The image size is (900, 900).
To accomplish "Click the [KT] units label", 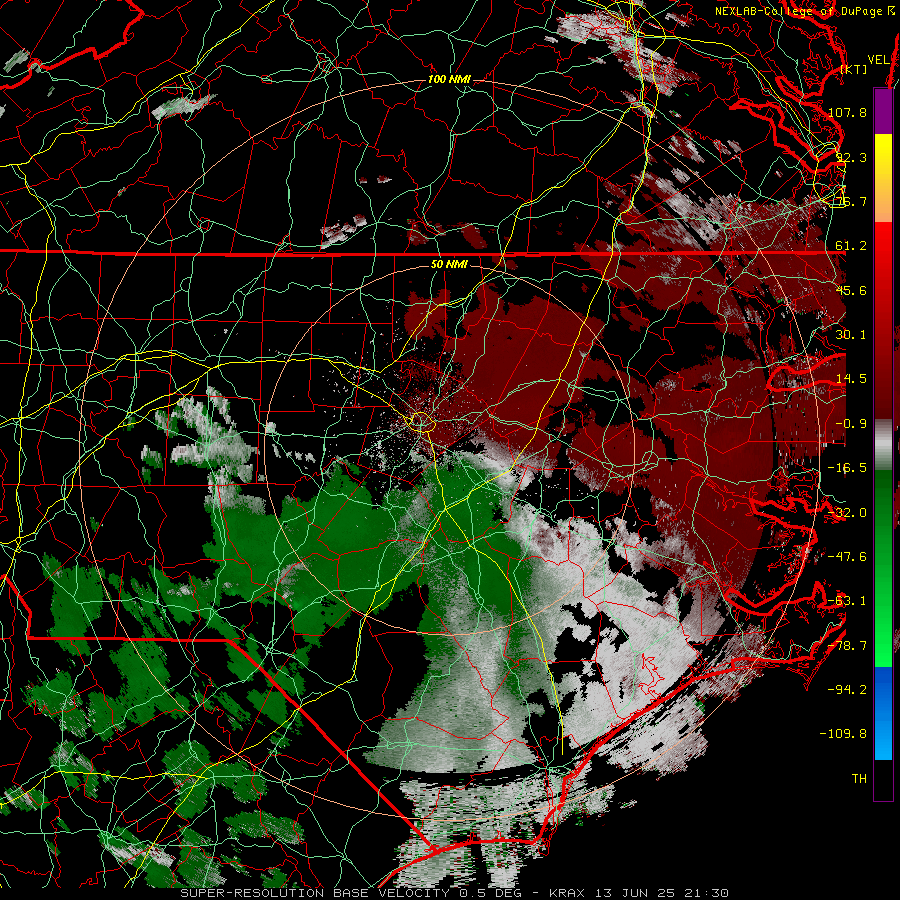I will click(853, 69).
